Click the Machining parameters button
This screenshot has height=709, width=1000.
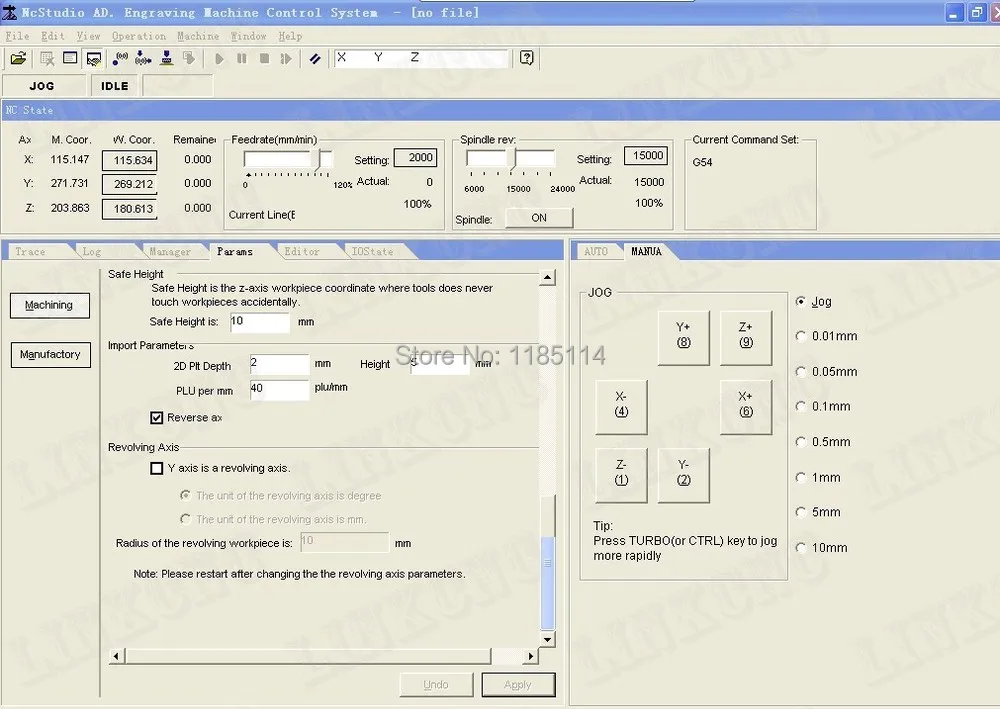pyautogui.click(x=50, y=305)
